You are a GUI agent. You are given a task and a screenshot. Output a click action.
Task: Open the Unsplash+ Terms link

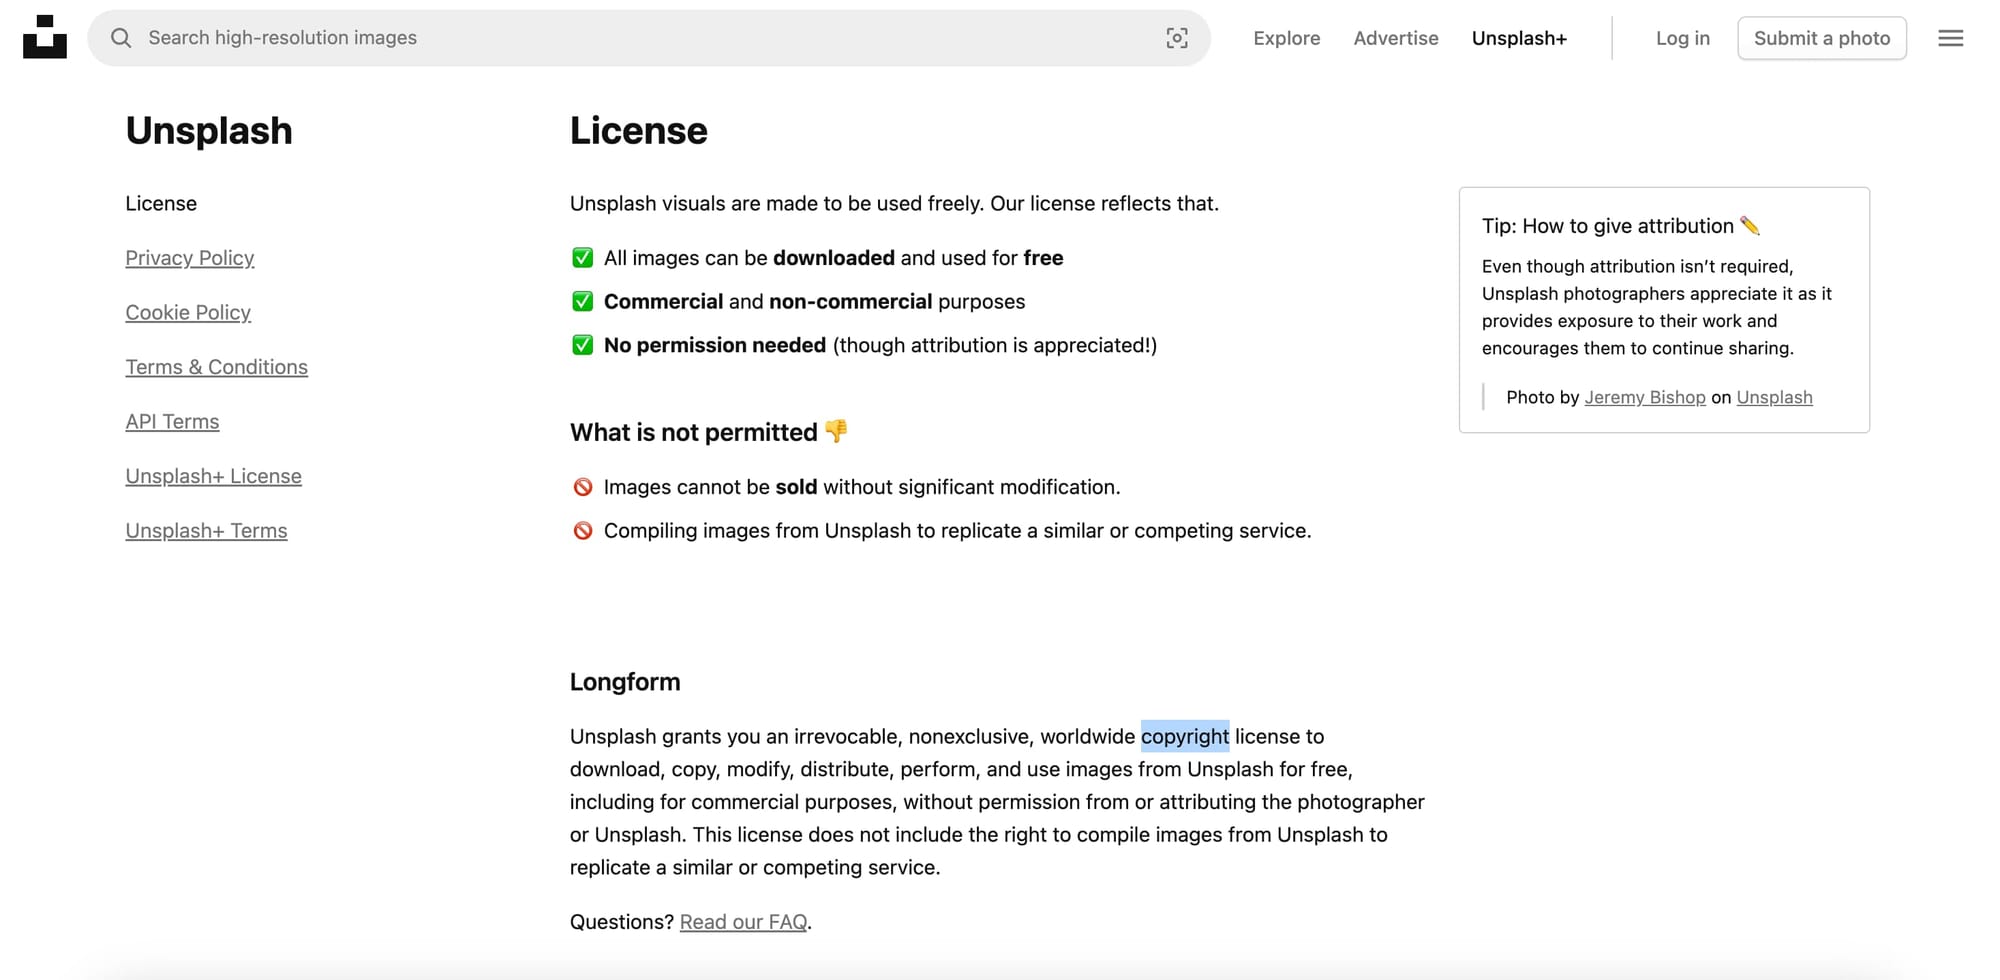click(x=206, y=531)
